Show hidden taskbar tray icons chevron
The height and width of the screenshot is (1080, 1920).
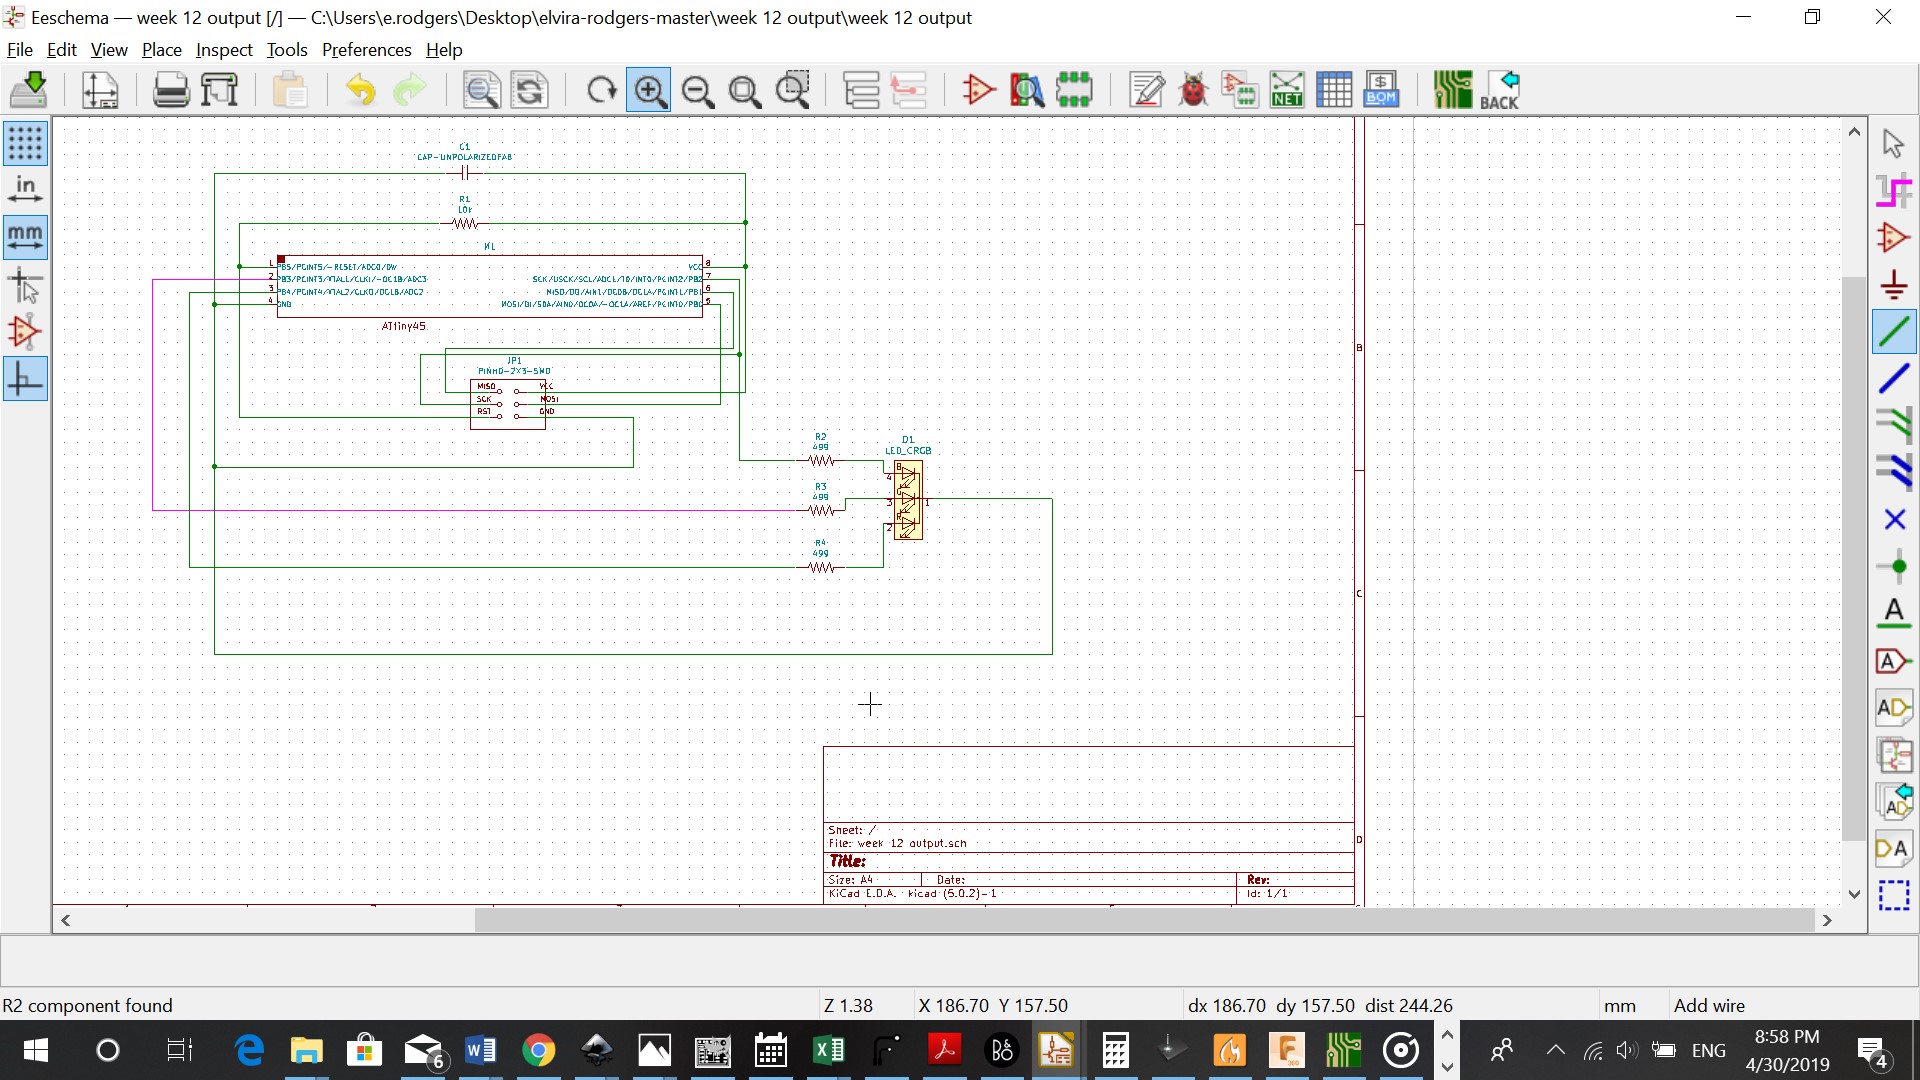1555,1050
